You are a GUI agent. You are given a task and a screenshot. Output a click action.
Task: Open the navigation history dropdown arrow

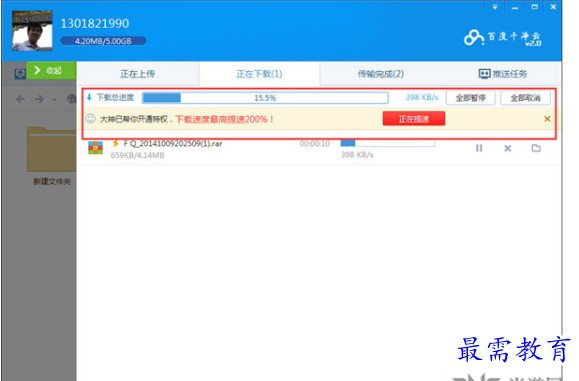(54, 99)
